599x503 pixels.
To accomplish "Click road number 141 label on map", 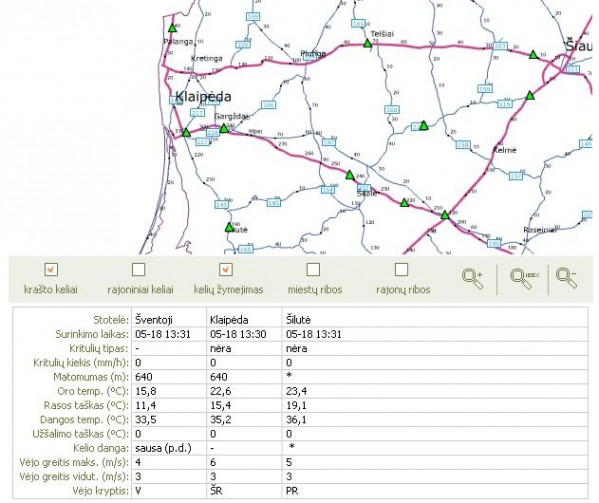I will tap(222, 205).
